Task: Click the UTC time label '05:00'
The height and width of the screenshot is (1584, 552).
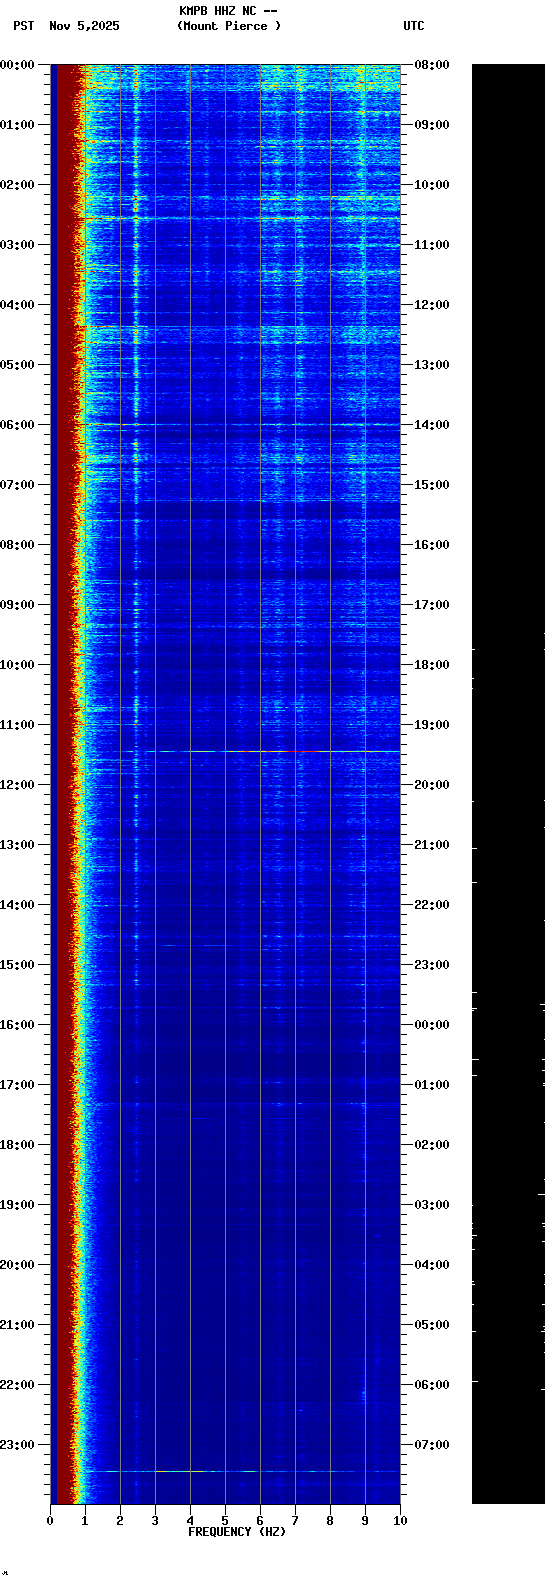Action: tap(432, 1325)
